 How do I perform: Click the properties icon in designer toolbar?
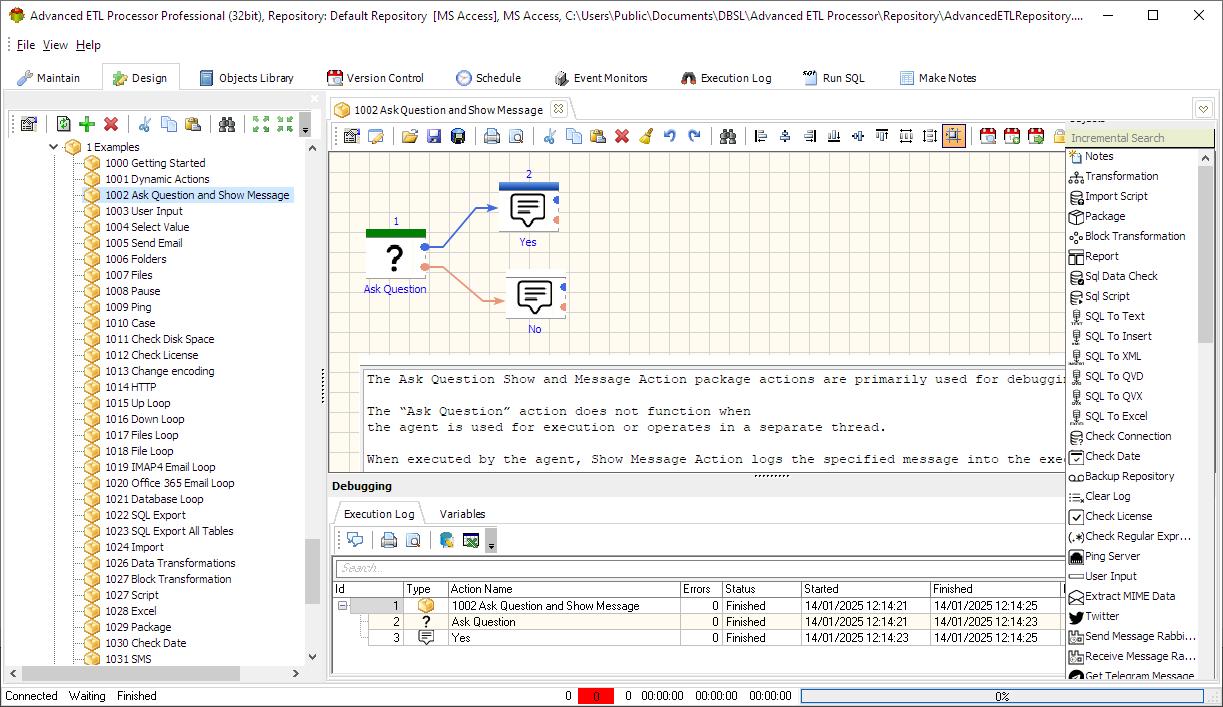(x=351, y=136)
